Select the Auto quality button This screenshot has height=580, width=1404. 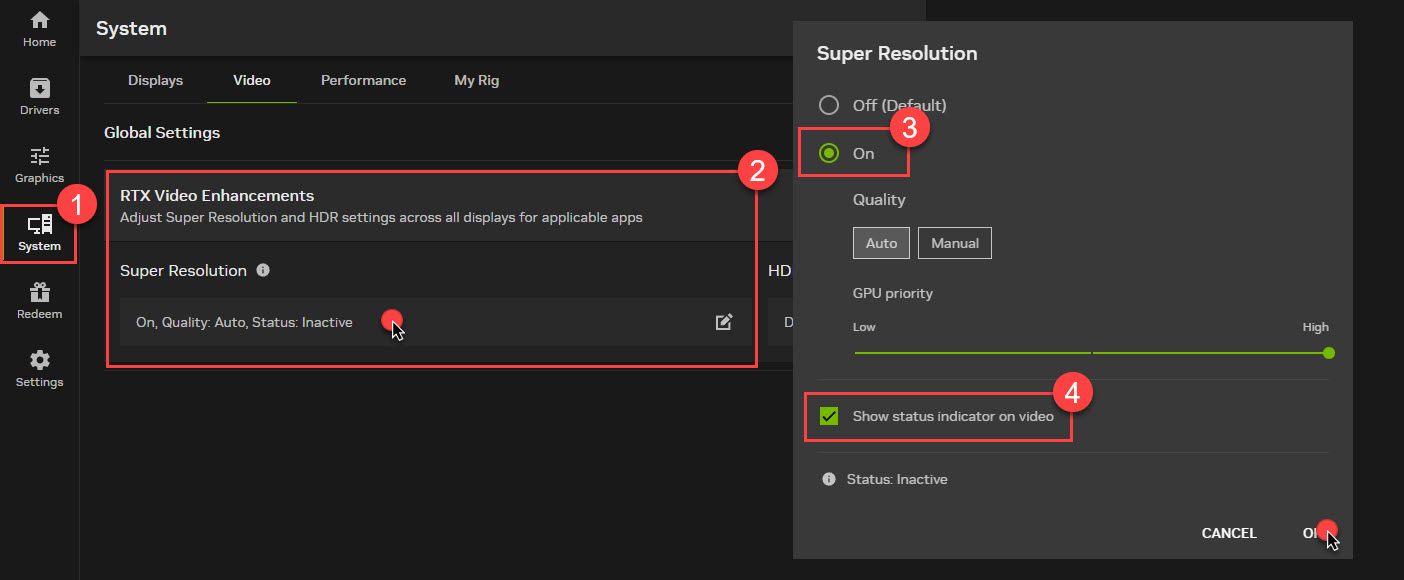(881, 242)
